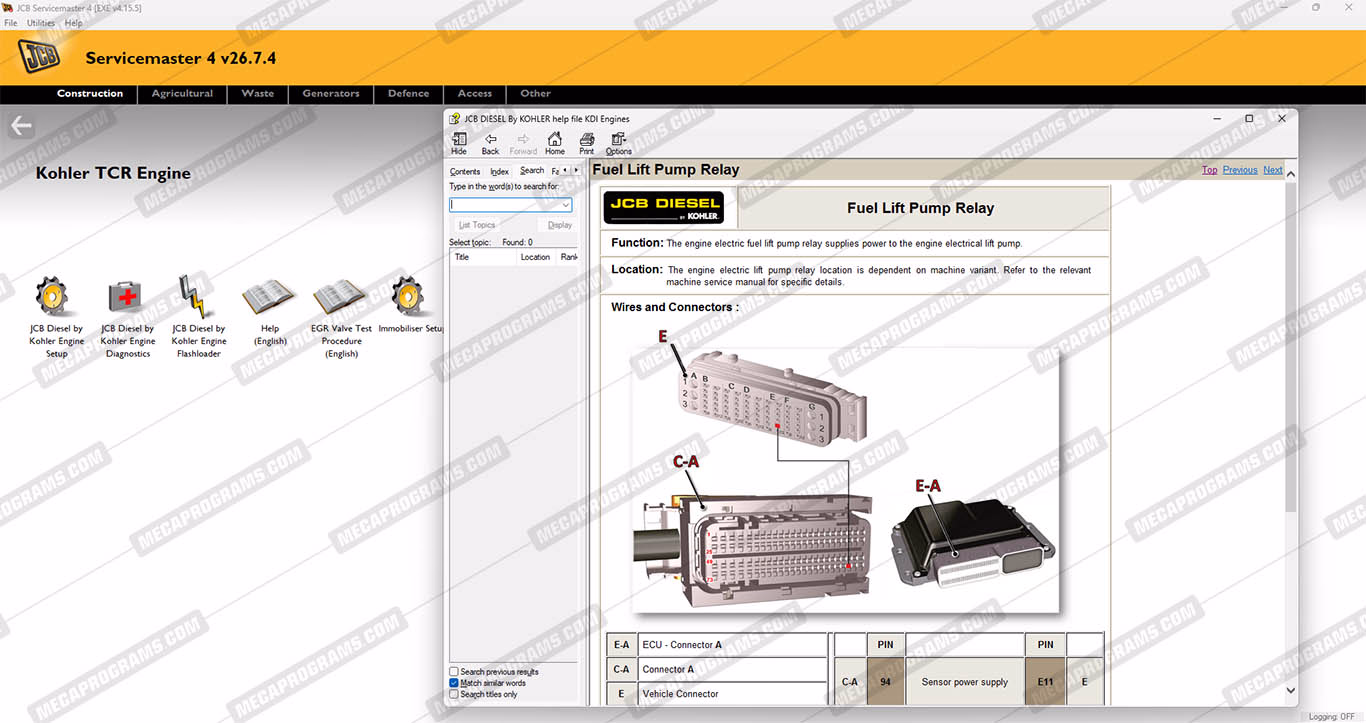
Task: Click the 'Vehicle Connector' table cell
Action: pos(733,694)
